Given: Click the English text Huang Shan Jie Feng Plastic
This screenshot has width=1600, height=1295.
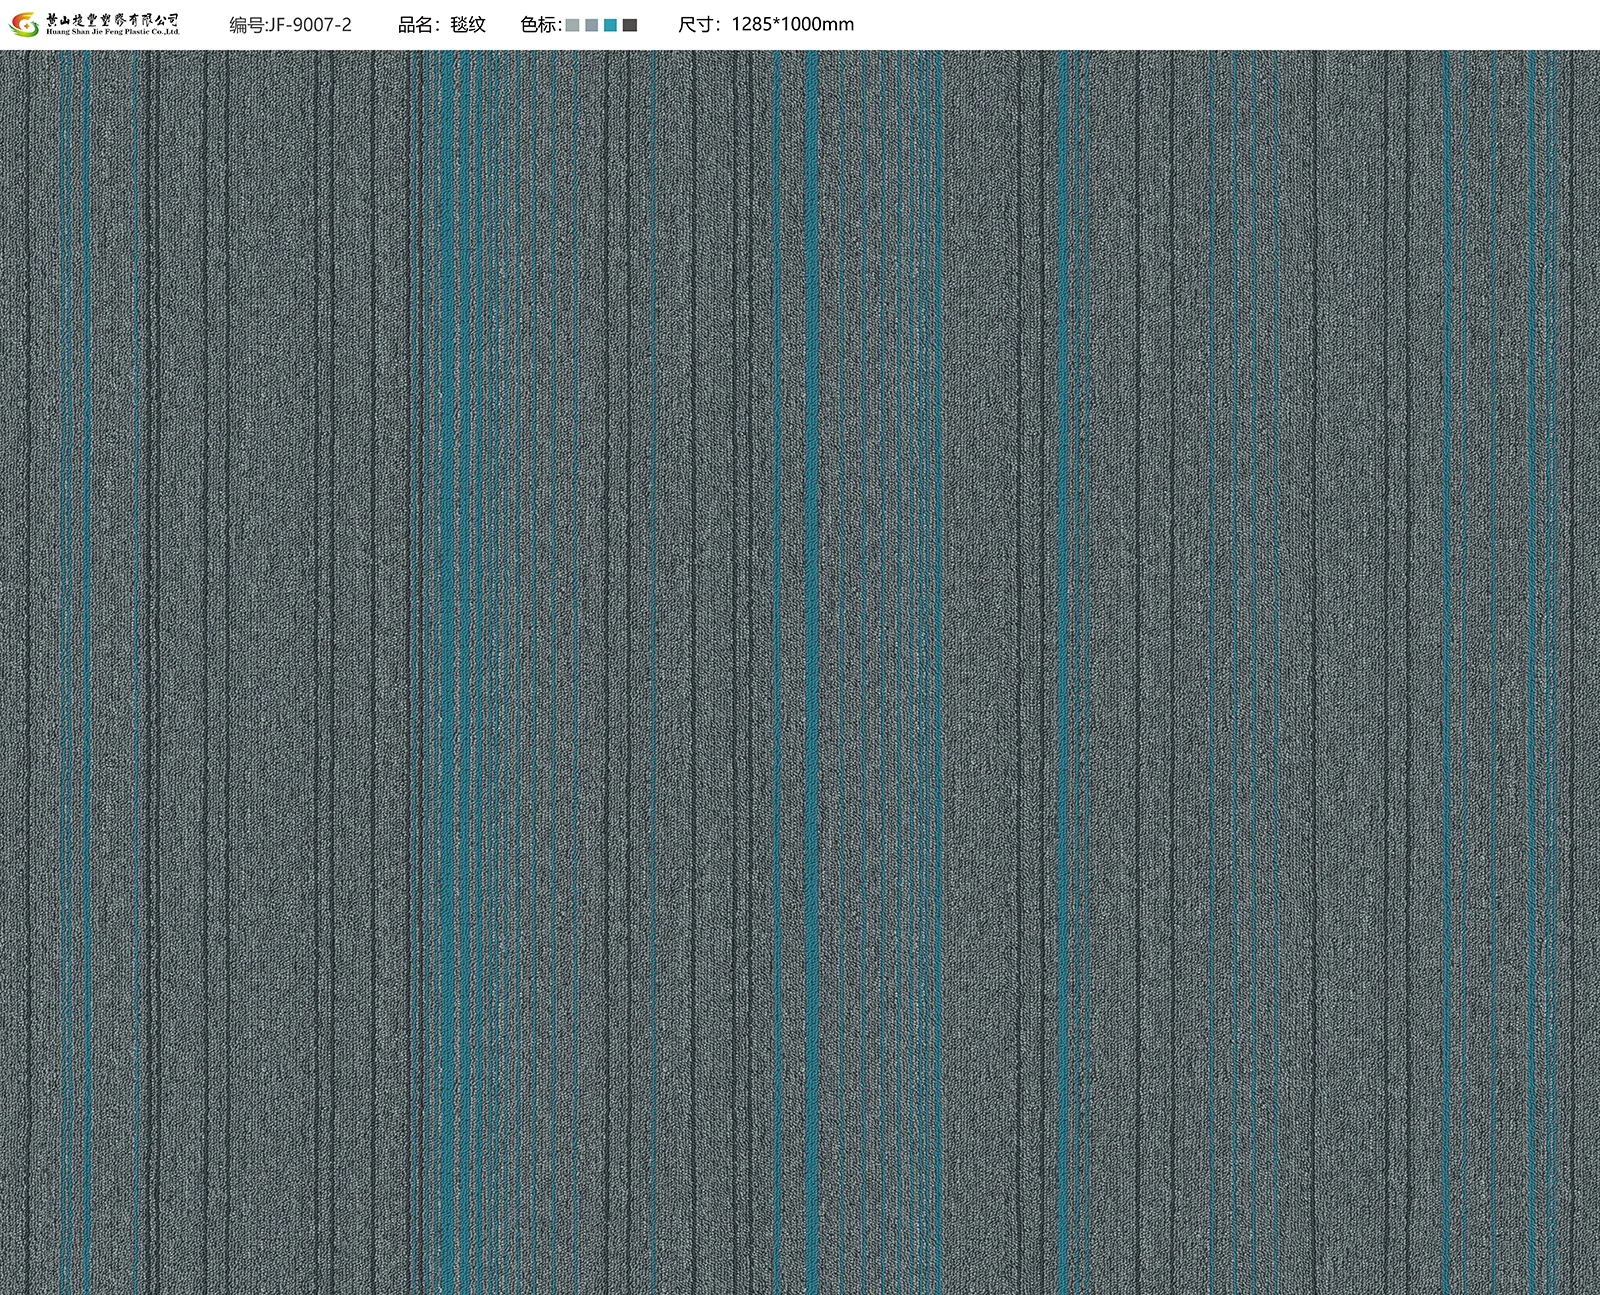Looking at the screenshot, I should [113, 33].
